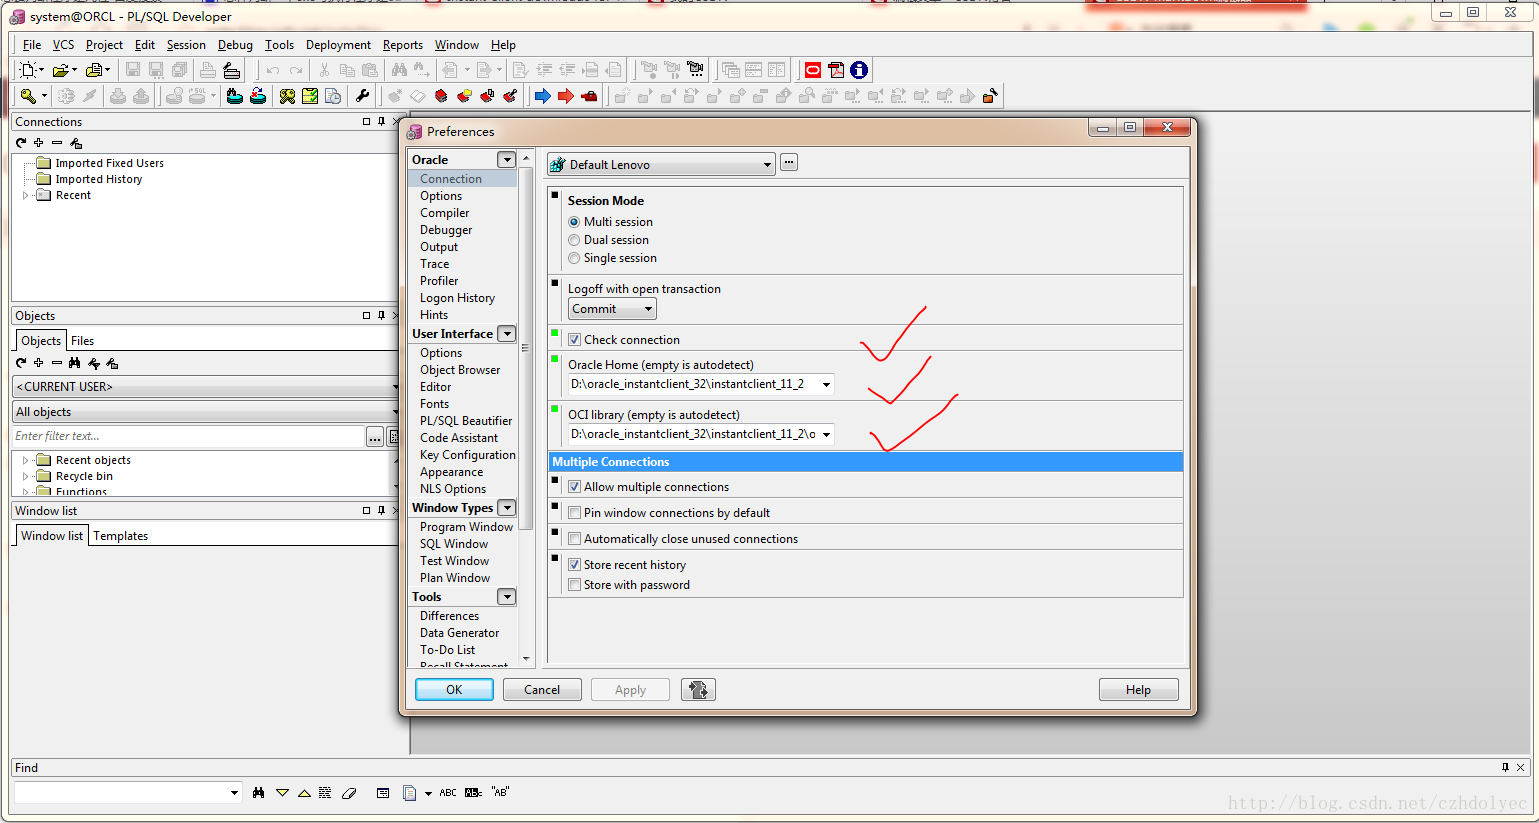The image size is (1539, 823).
Task: Click the add connection plus icon
Action: point(39,143)
